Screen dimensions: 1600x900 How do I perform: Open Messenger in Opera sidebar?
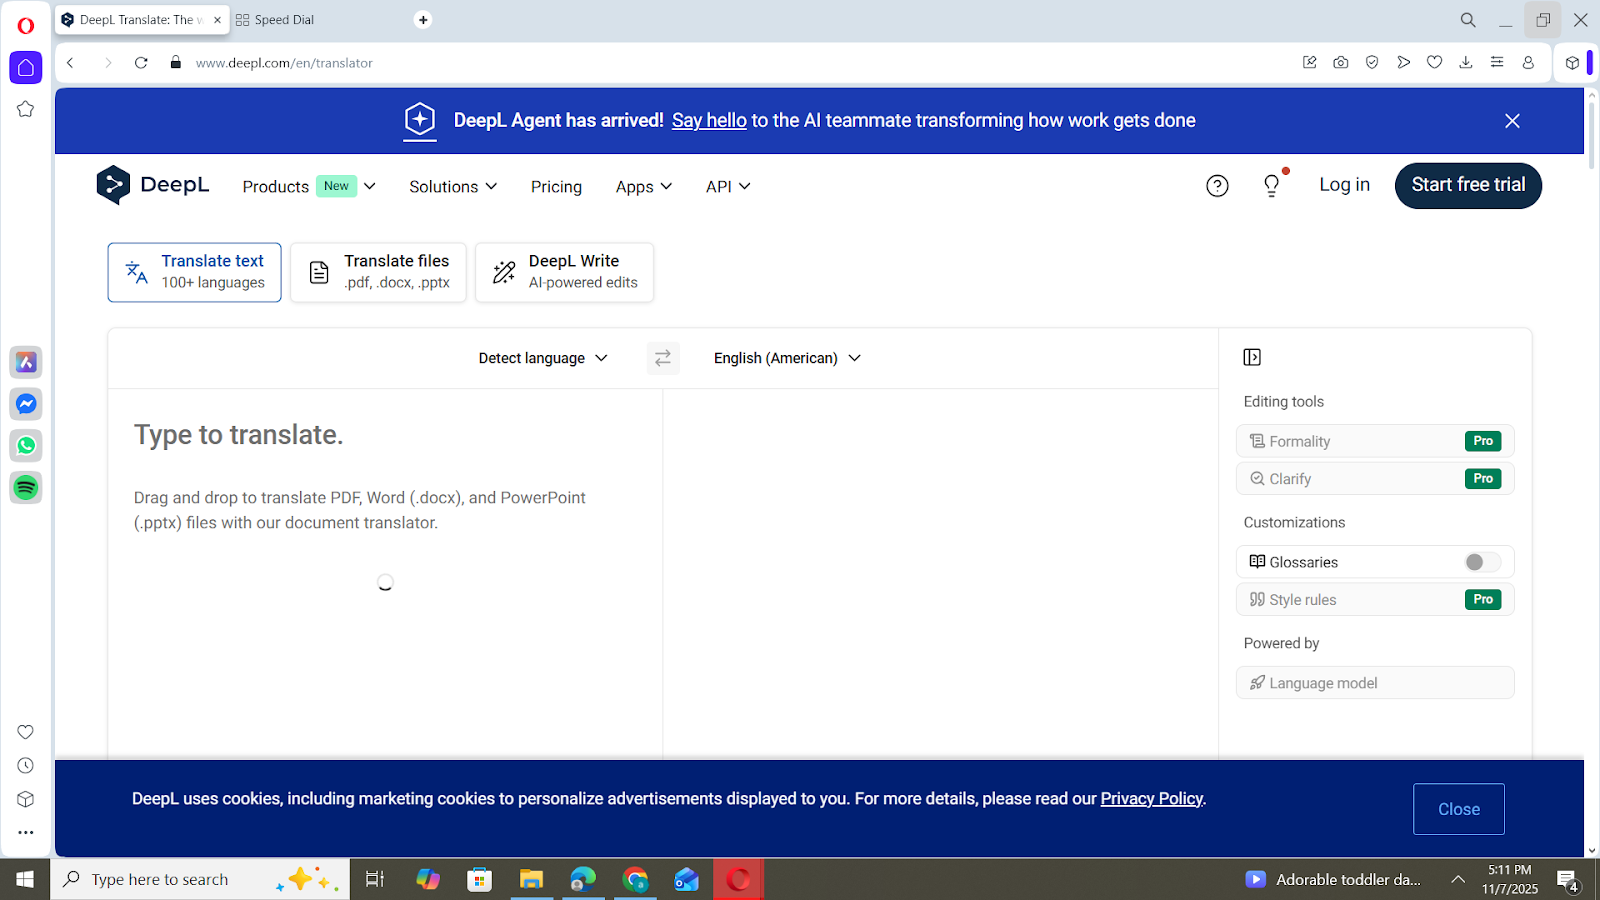point(26,404)
